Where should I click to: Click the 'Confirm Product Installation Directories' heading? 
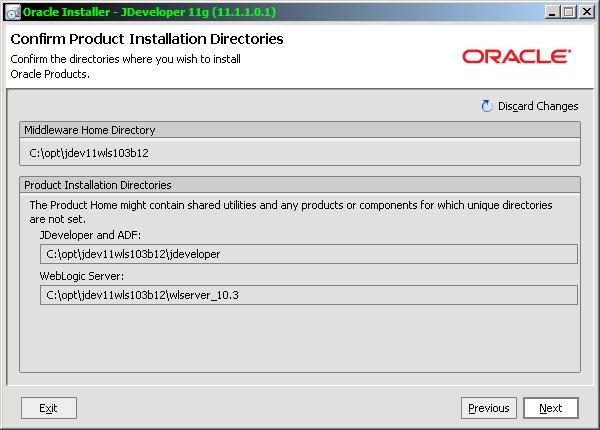click(x=147, y=39)
